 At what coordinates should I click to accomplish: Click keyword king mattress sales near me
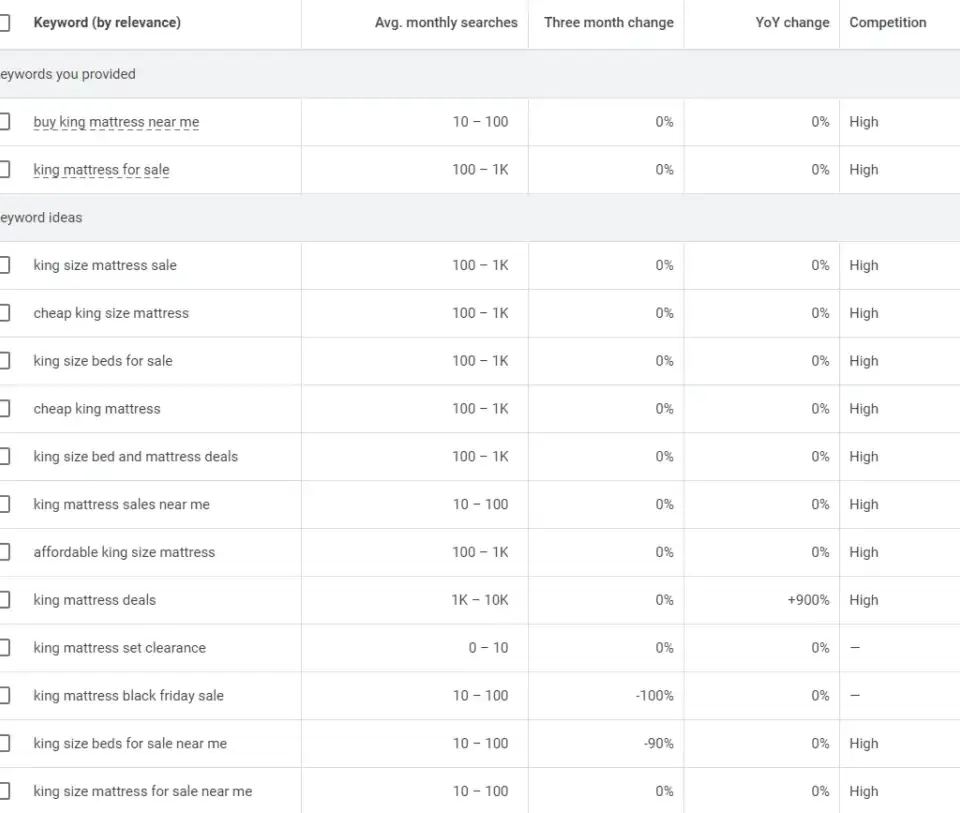121,504
